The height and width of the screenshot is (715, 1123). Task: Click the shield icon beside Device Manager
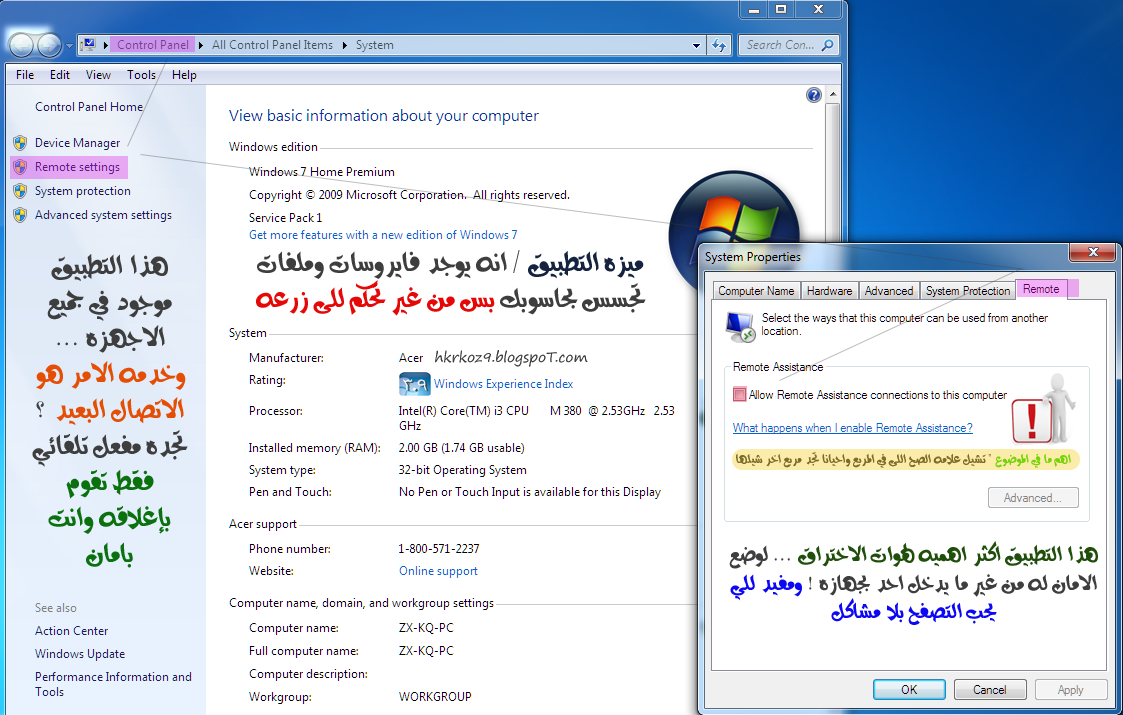(x=20, y=143)
